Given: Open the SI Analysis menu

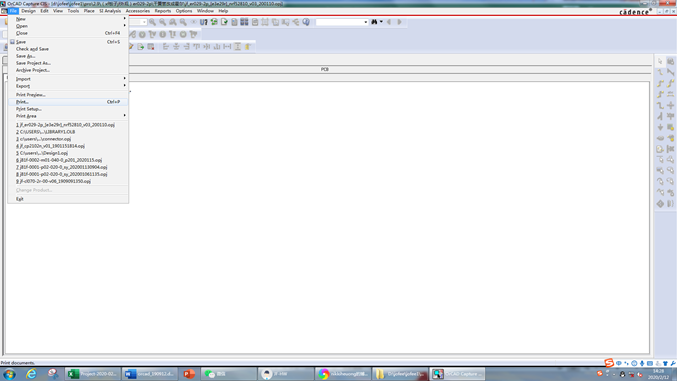Looking at the screenshot, I should (110, 11).
